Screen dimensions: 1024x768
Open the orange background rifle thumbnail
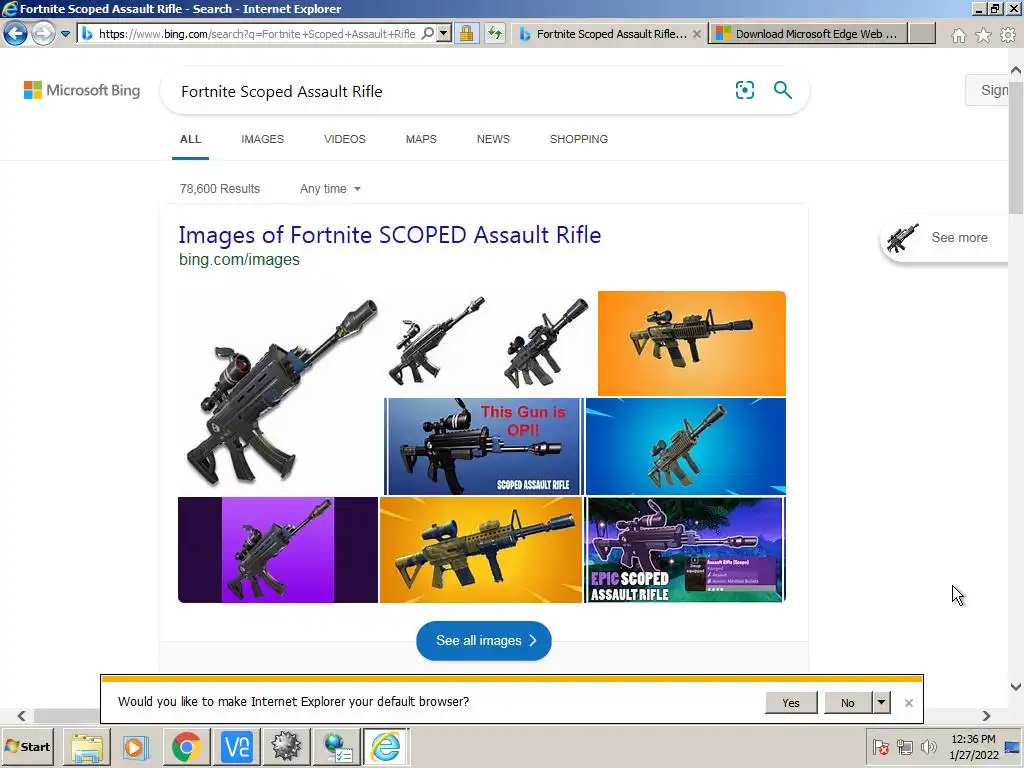click(692, 344)
